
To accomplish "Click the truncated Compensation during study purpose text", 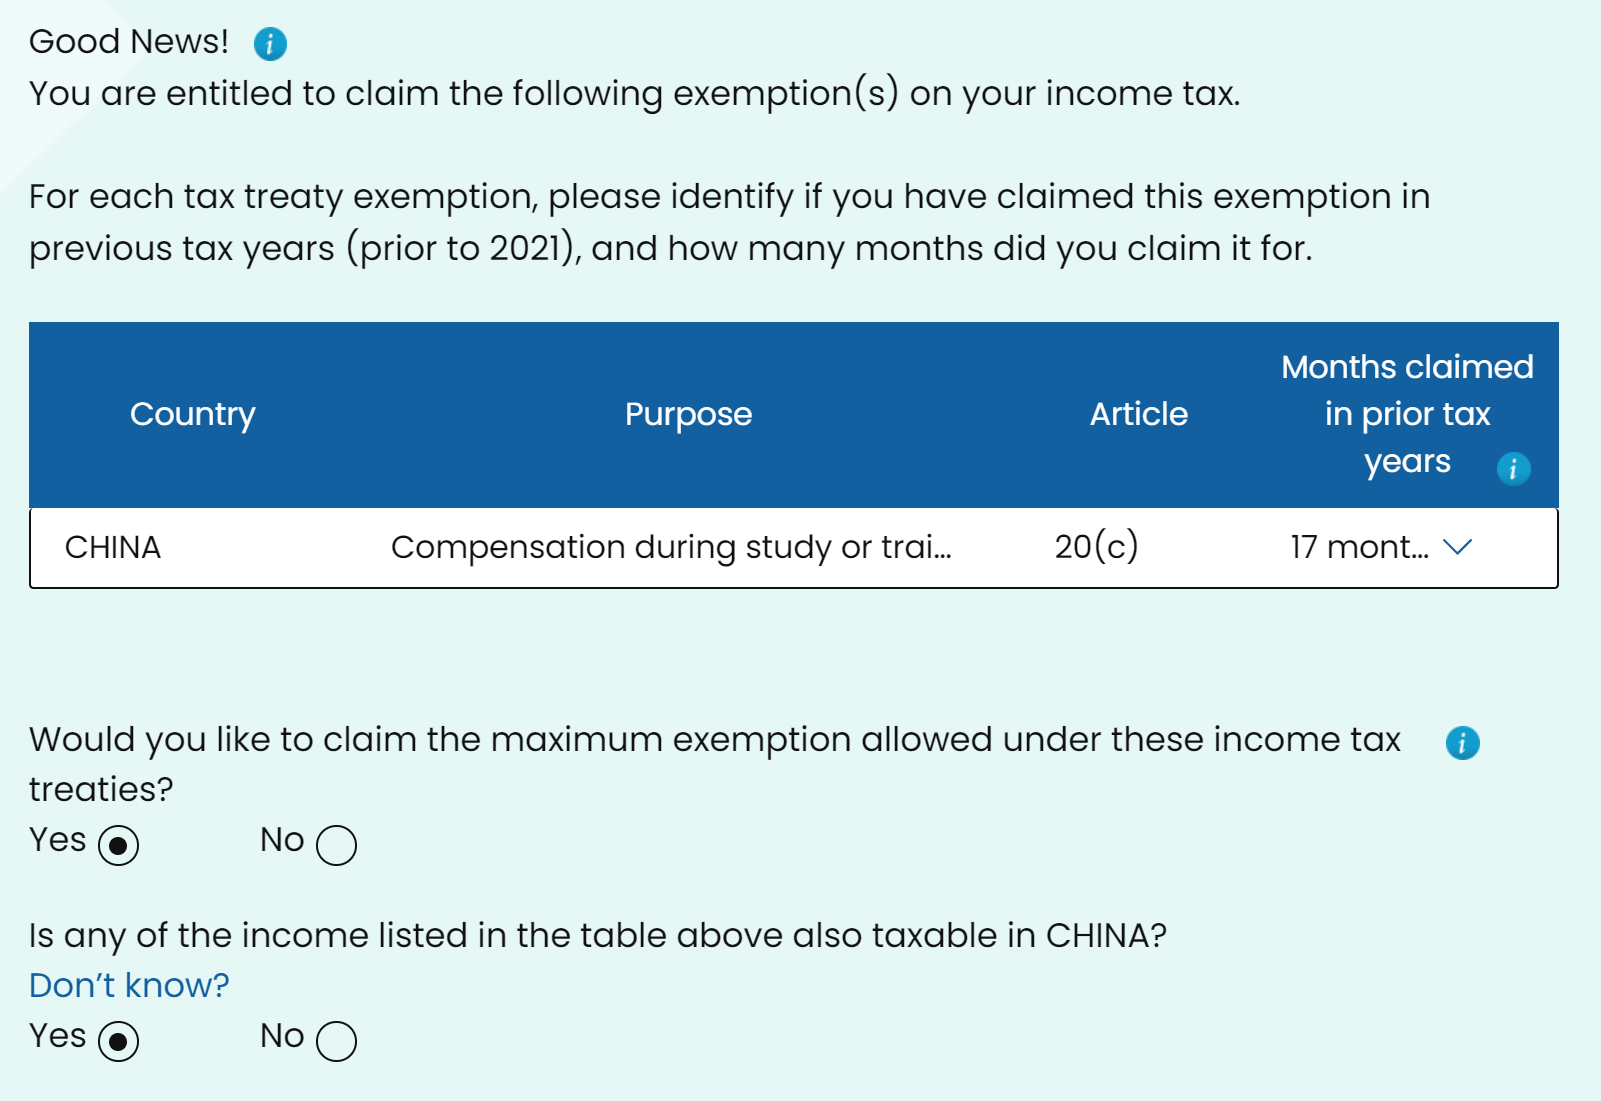I will point(671,547).
